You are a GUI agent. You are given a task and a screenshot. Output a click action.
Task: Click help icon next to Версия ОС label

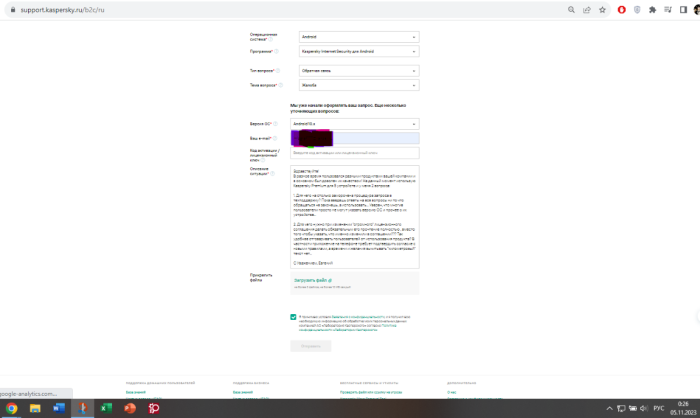click(275, 124)
